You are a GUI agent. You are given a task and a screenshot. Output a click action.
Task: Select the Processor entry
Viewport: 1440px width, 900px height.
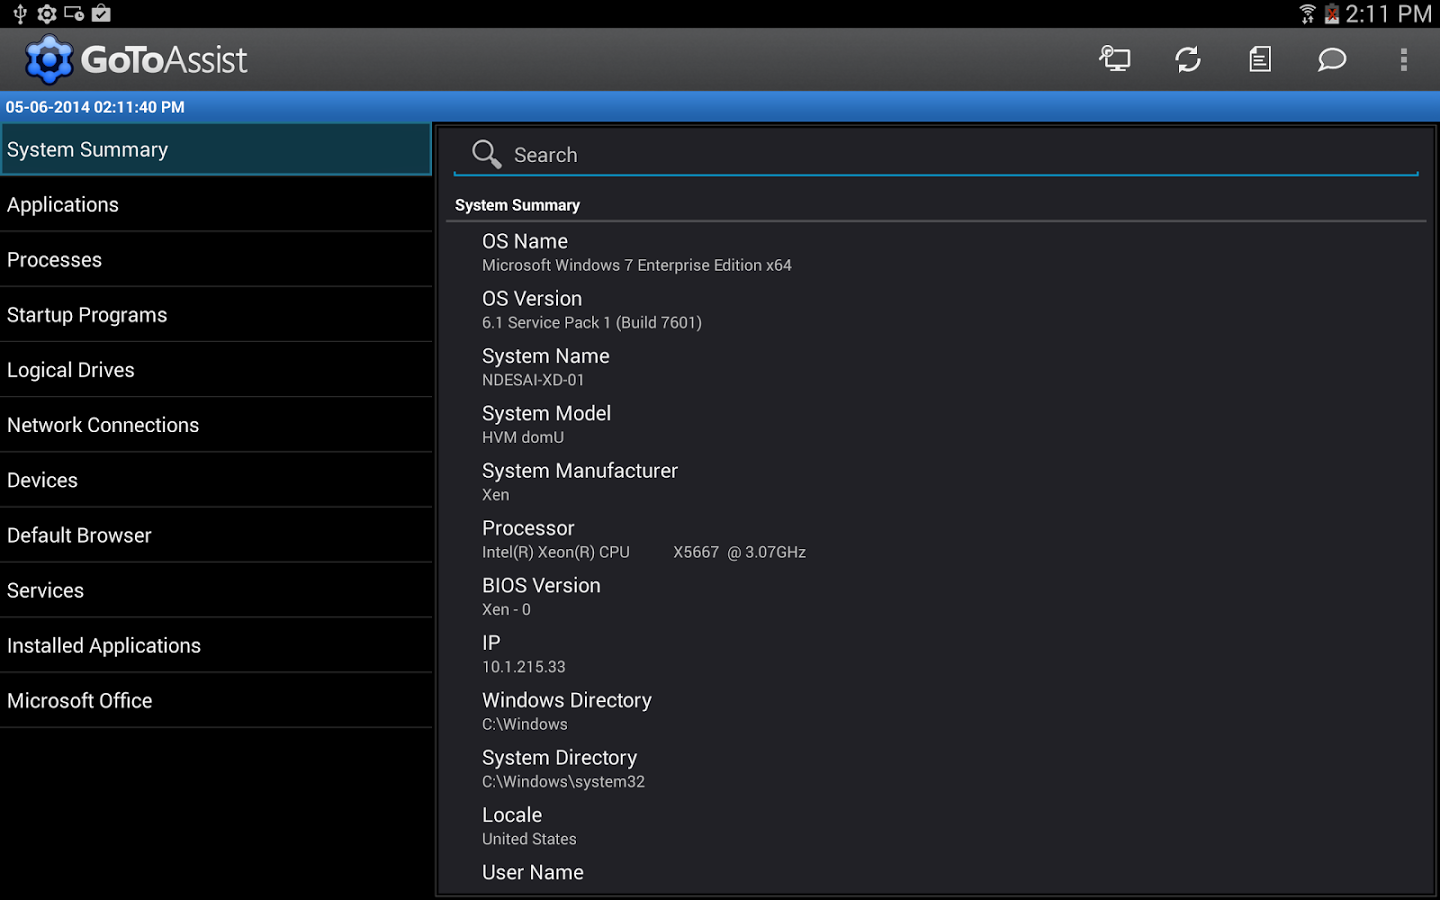[936, 539]
